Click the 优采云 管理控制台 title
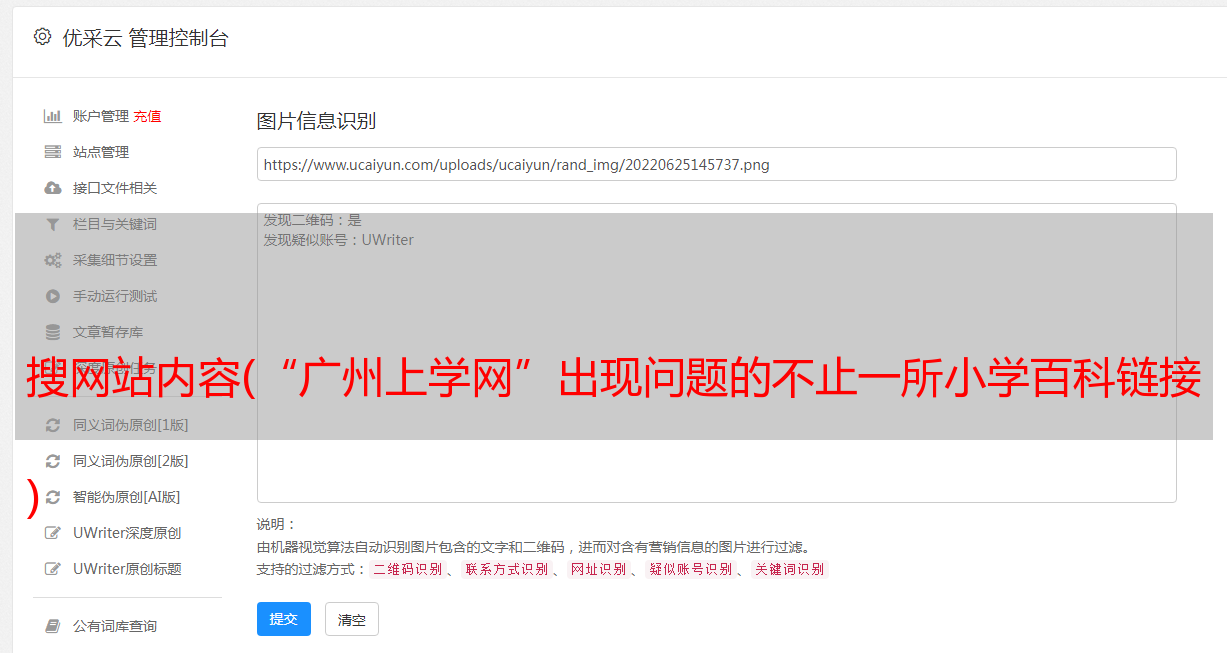Screen dimensions: 1227x653 pos(145,38)
